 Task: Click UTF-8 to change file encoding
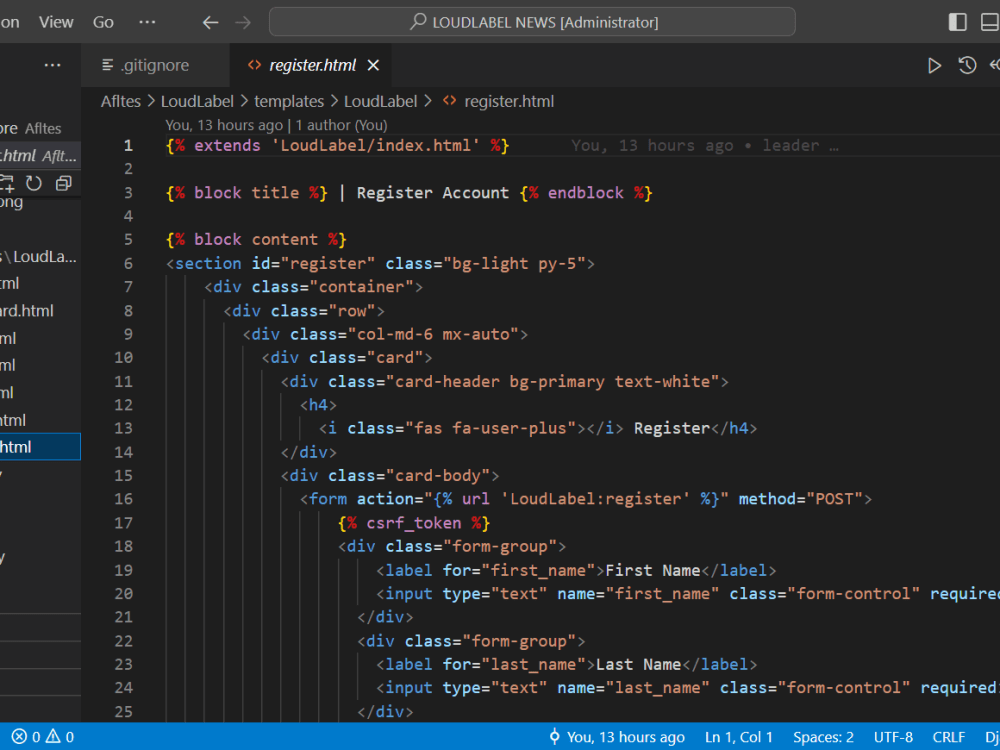892,737
